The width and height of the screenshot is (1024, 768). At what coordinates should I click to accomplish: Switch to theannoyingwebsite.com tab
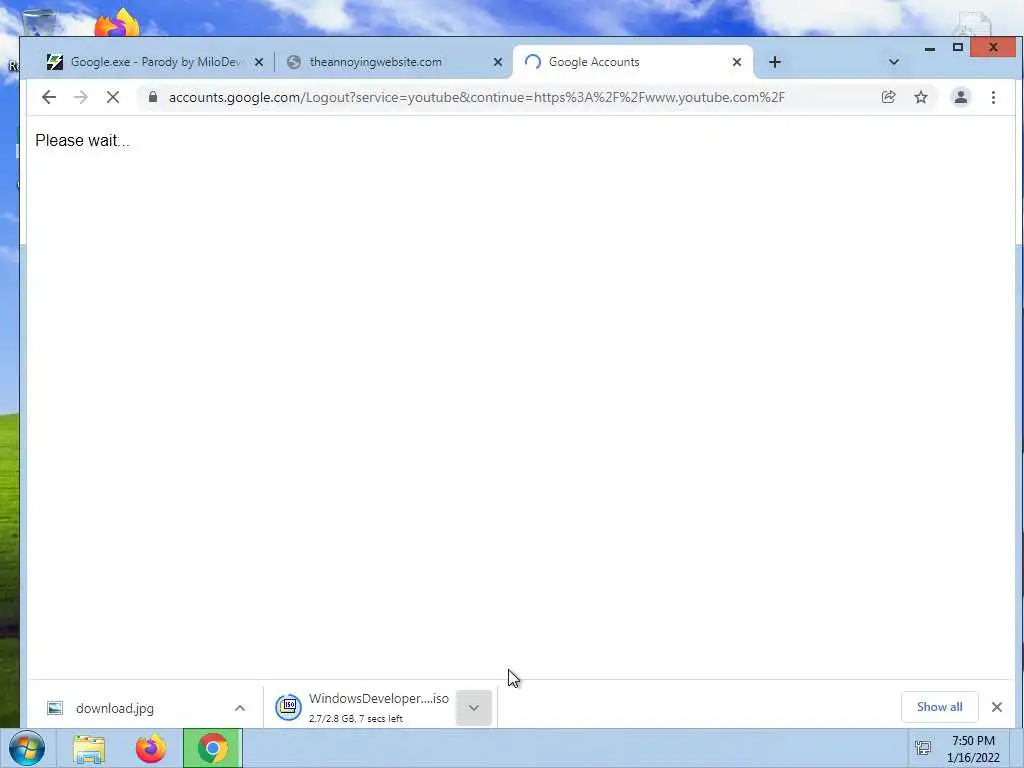point(395,62)
